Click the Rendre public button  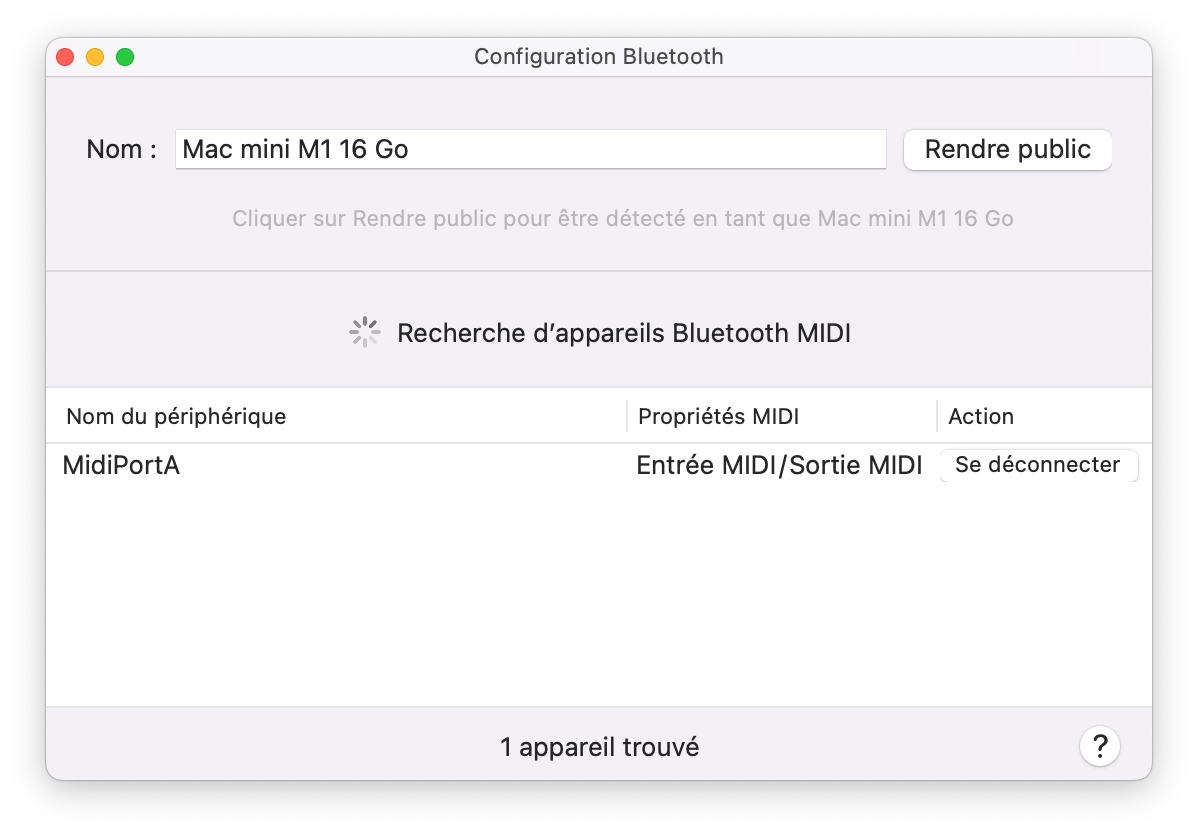pos(1007,150)
